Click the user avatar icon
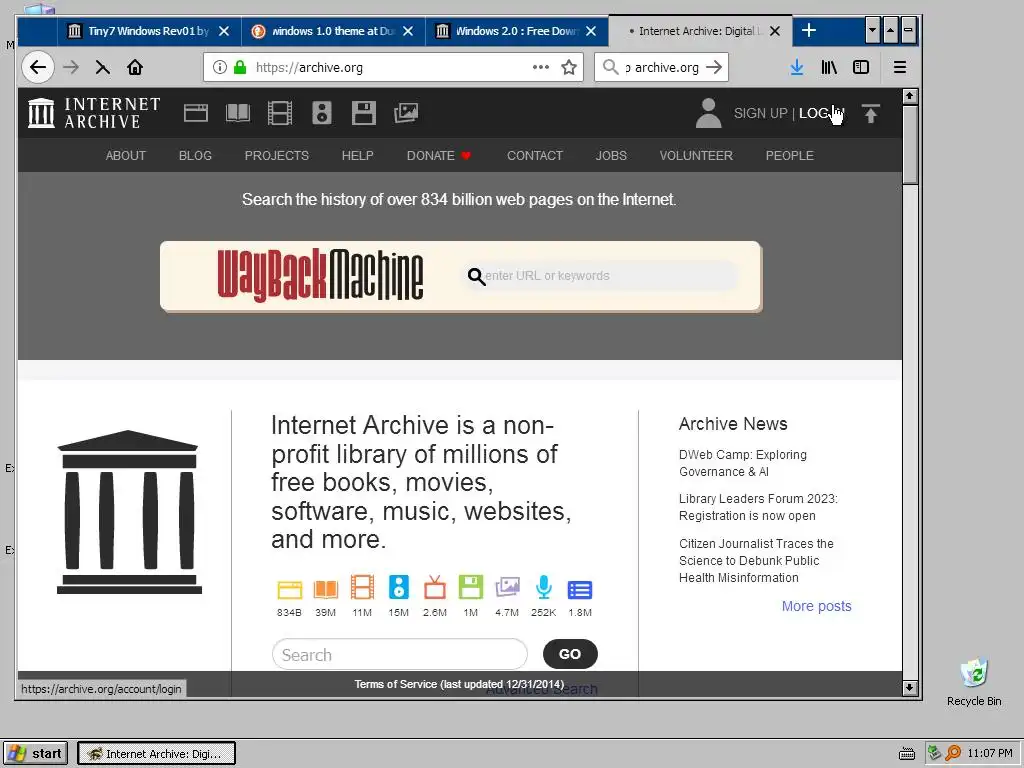Screen dimensions: 1024x768 709,113
